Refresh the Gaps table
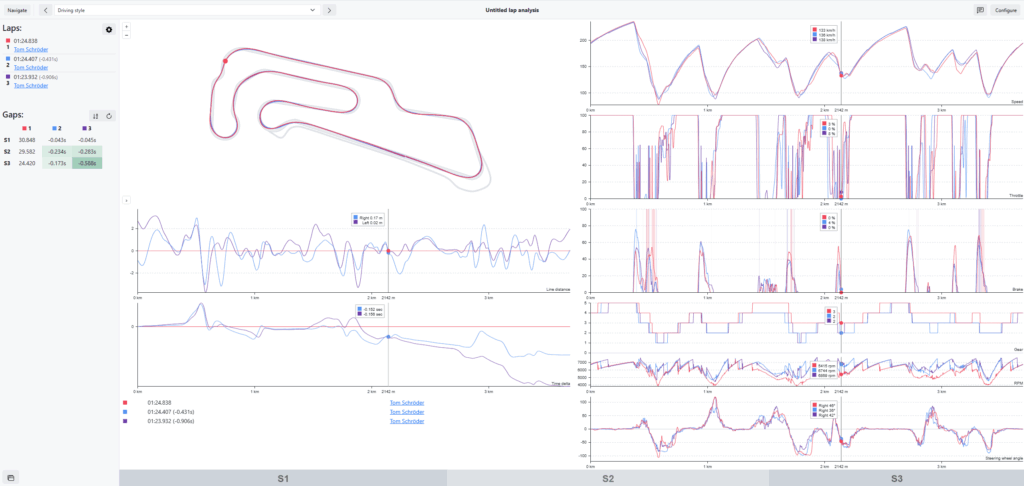1024x486 pixels. tap(109, 116)
